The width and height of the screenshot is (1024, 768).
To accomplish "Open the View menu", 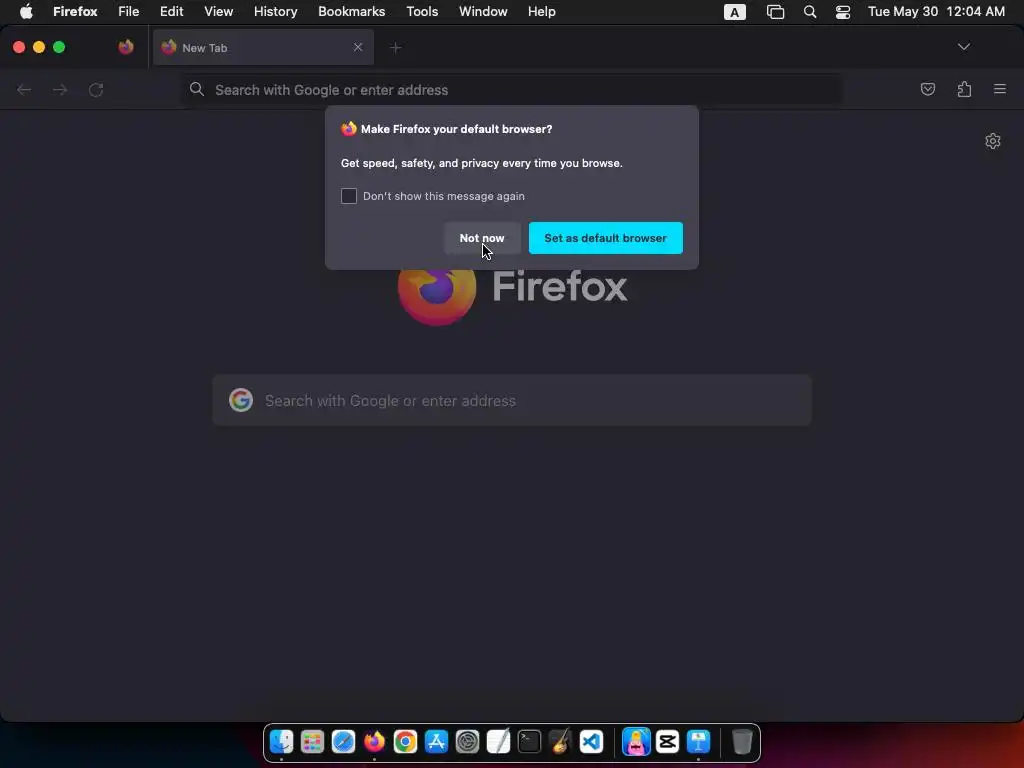I will click(218, 11).
